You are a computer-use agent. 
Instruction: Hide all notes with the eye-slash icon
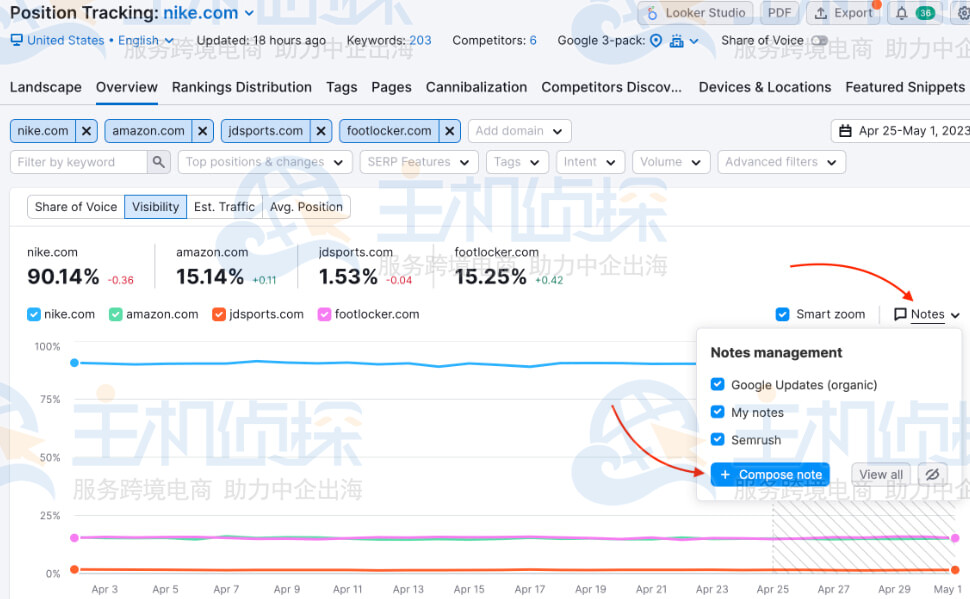click(x=932, y=474)
